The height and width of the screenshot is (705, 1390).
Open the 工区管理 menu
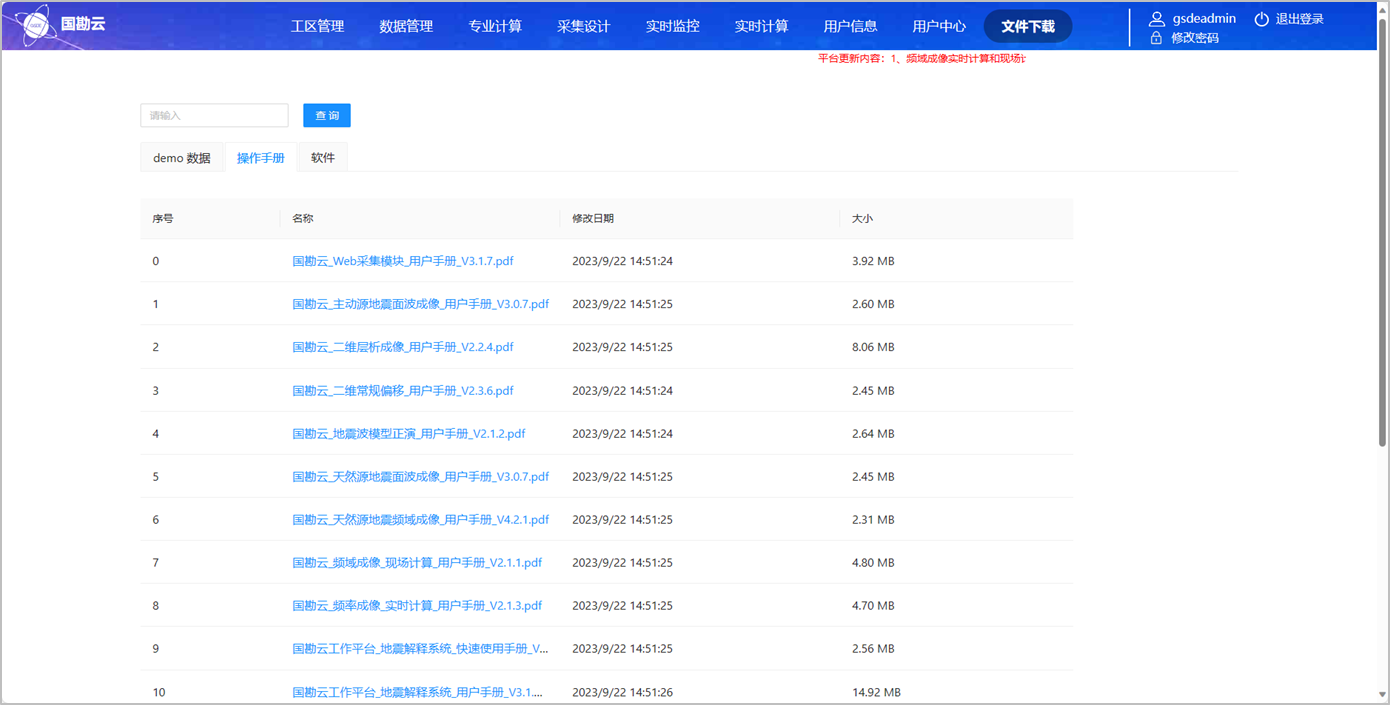click(x=317, y=26)
